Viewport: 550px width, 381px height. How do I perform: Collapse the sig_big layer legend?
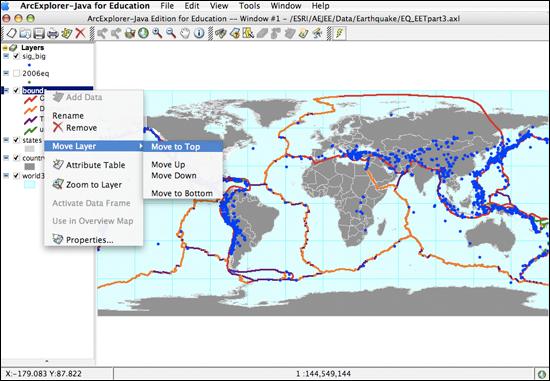click(x=6, y=56)
